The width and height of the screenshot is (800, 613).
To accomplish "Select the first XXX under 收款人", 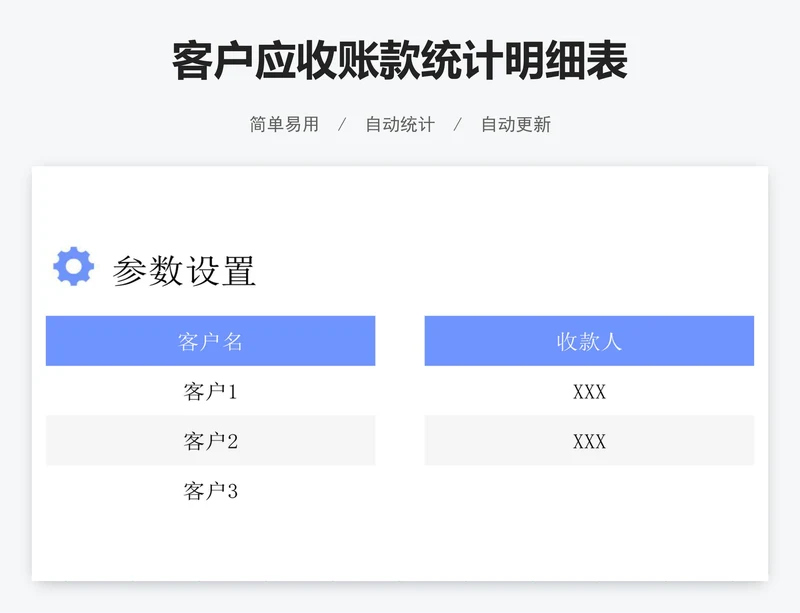I will (x=589, y=391).
